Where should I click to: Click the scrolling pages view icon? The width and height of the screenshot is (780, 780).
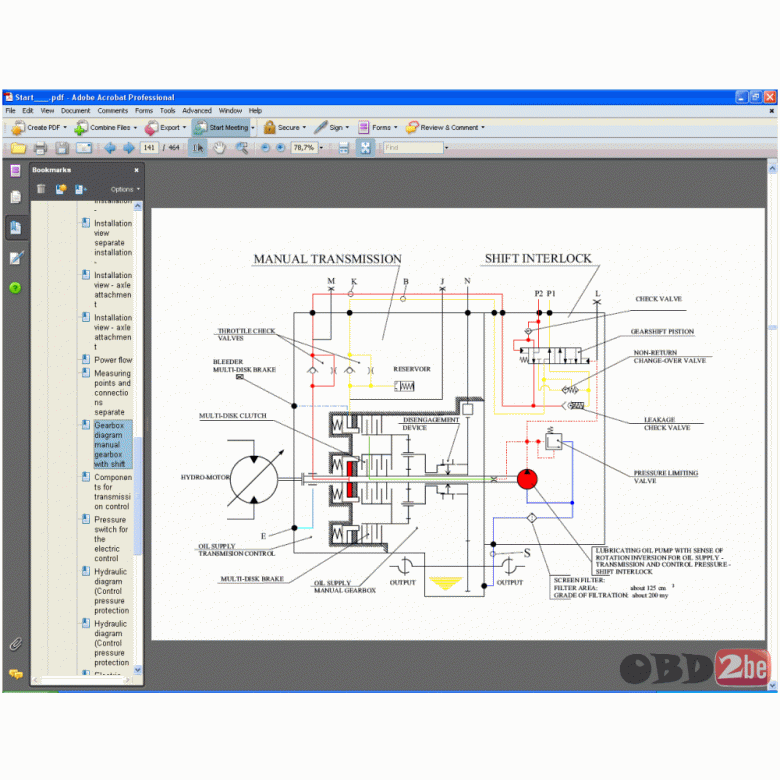[344, 148]
